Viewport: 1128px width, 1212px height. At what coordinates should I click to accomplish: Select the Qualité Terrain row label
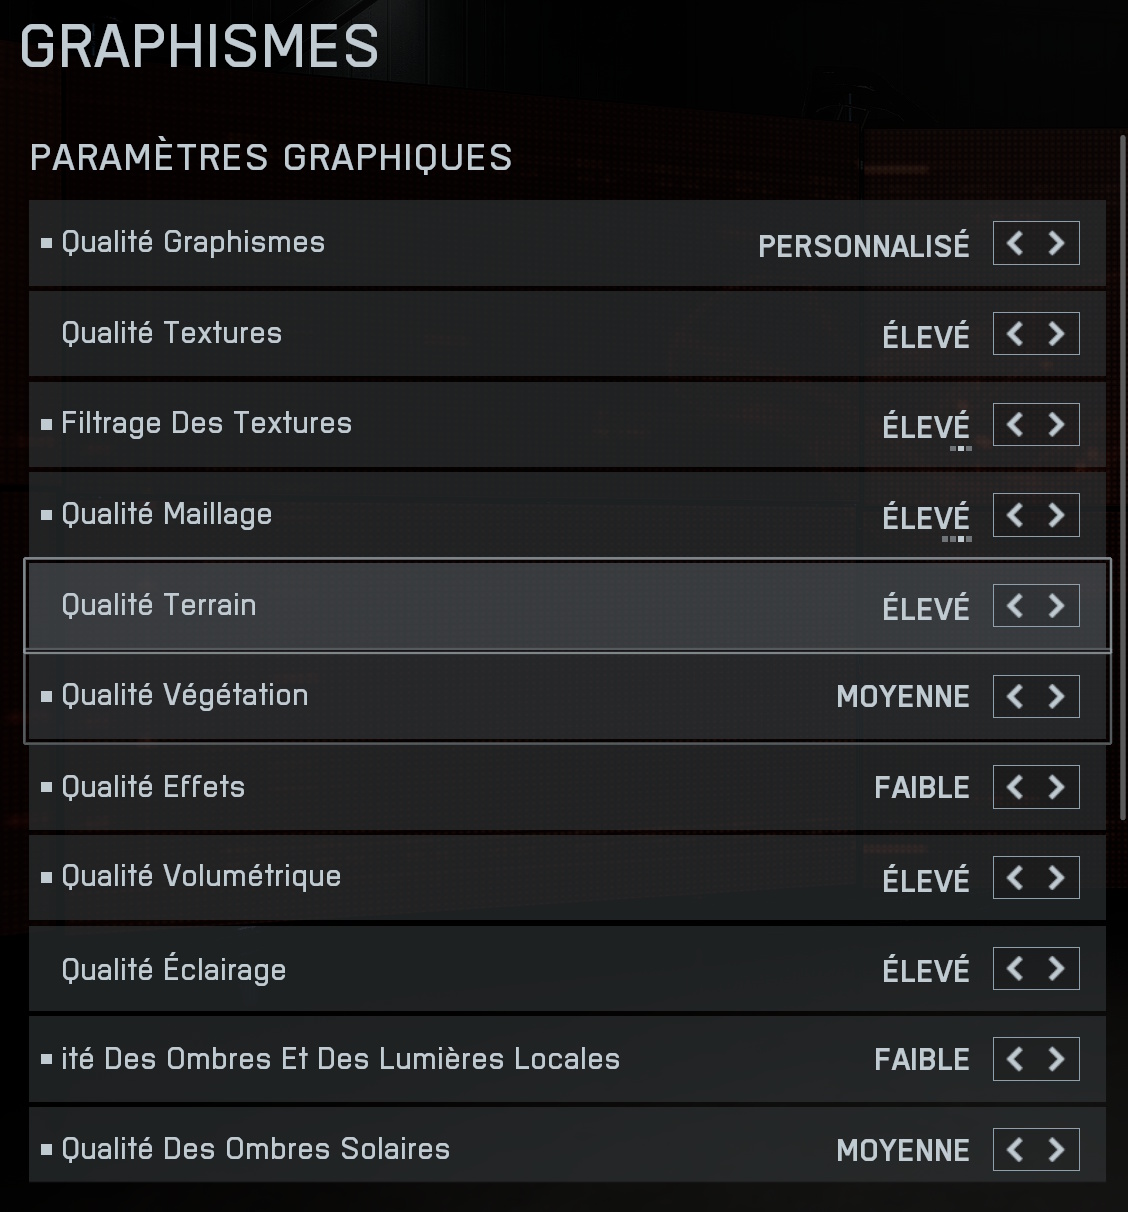click(x=159, y=605)
